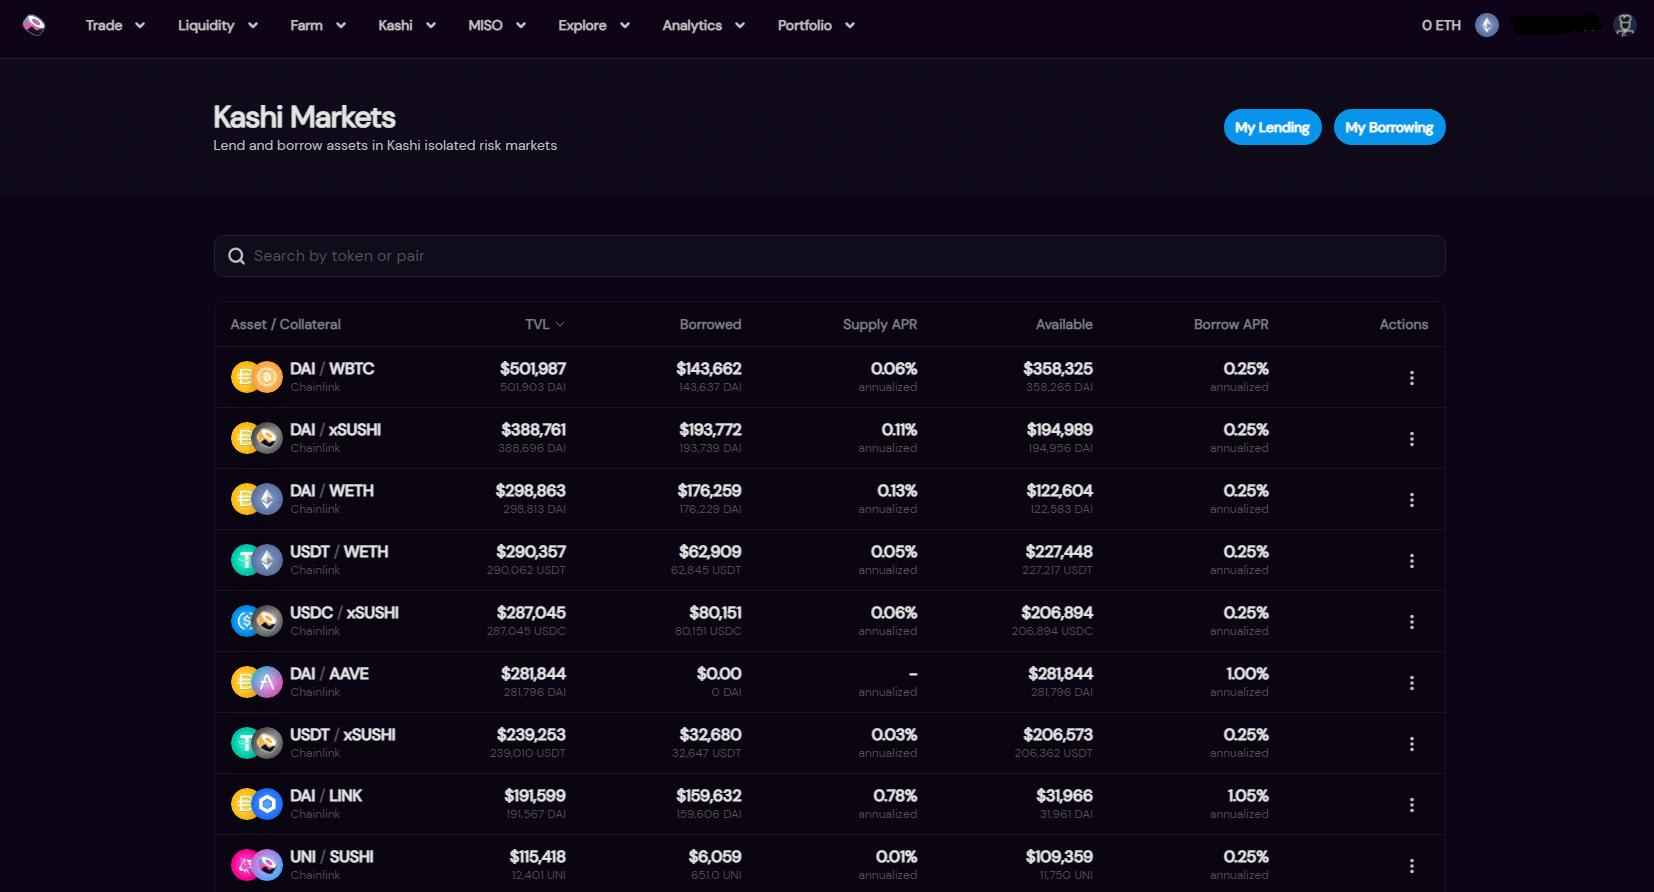The image size is (1654, 892).
Task: Click the Asset / Collateral column header
Action: [285, 324]
